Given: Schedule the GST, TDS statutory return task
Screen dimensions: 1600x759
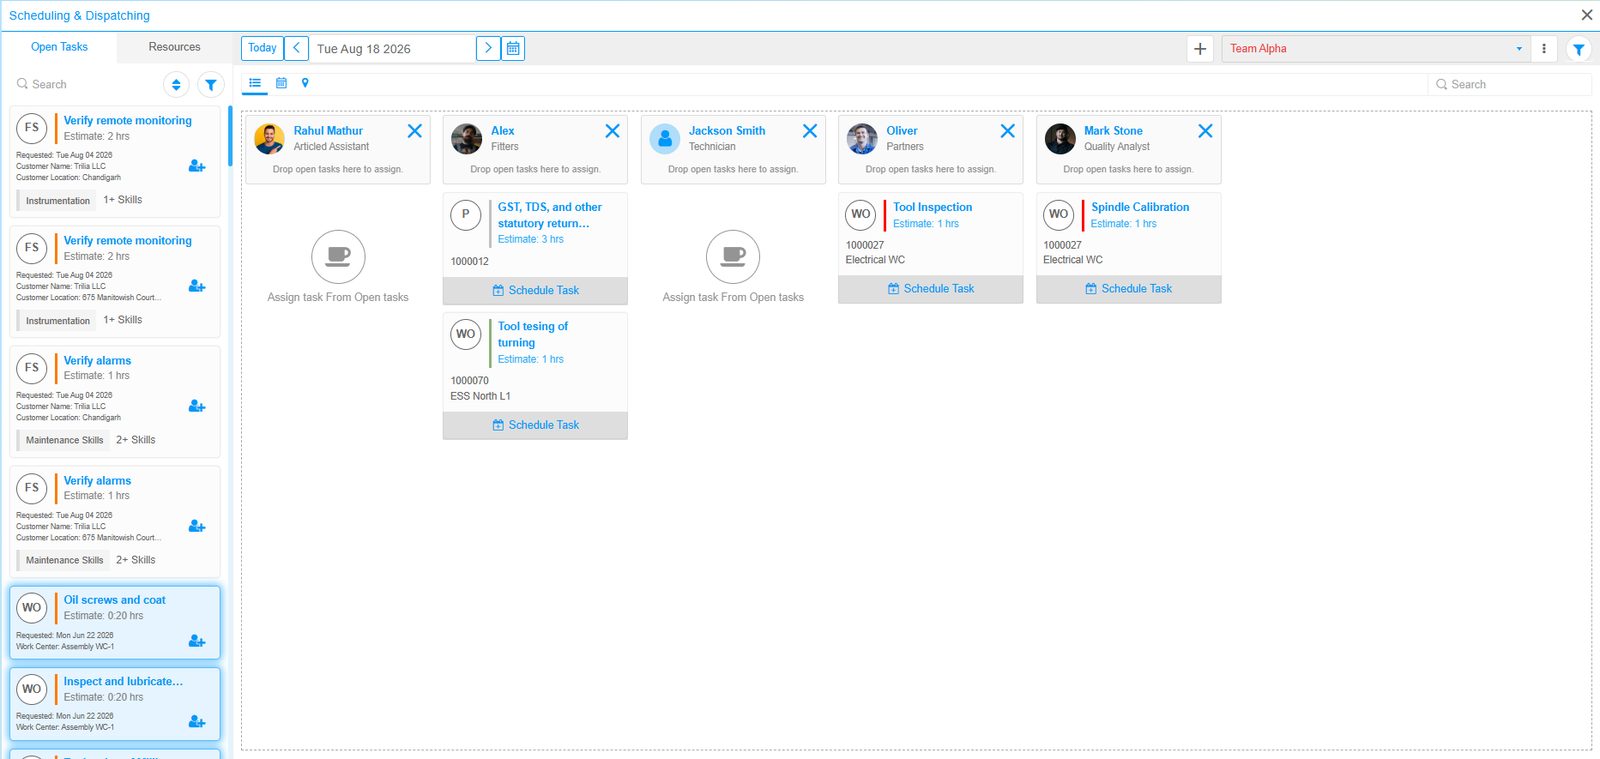Looking at the screenshot, I should point(535,291).
